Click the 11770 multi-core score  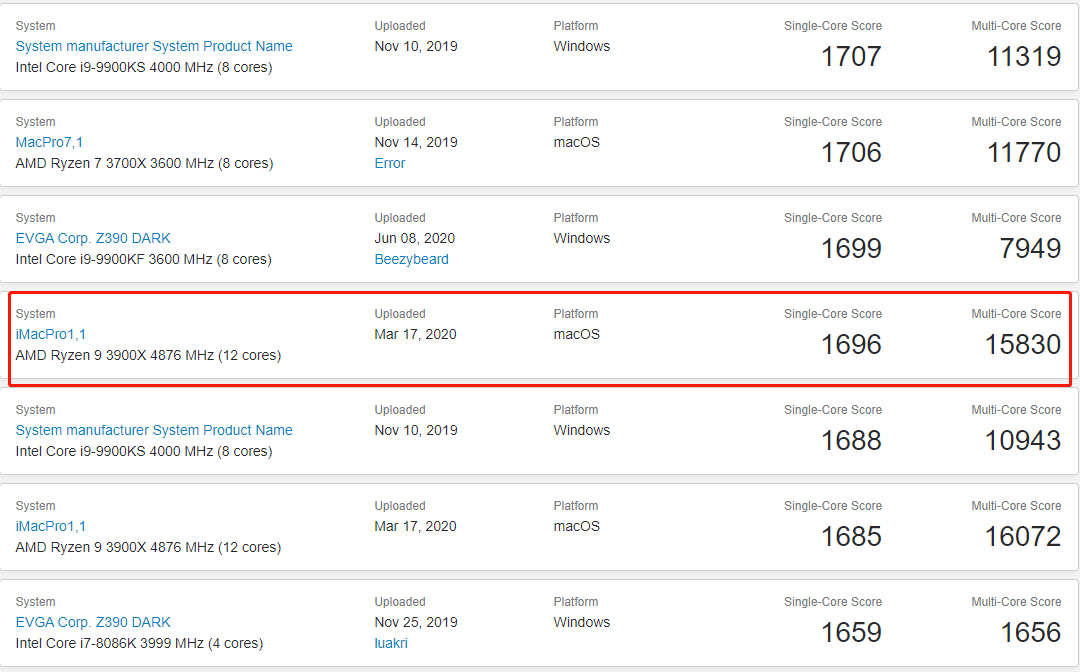pos(1024,153)
